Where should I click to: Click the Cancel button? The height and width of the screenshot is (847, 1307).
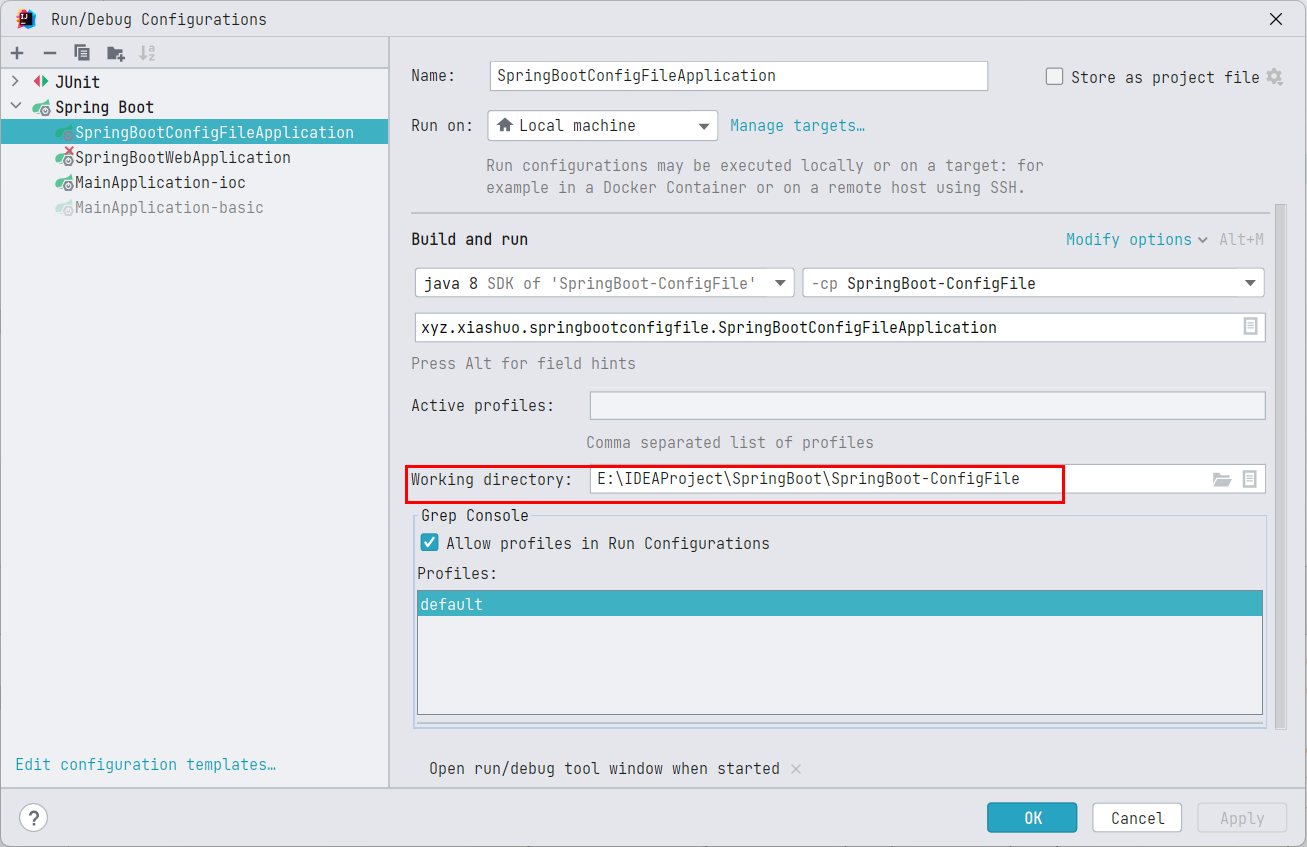coord(1137,818)
